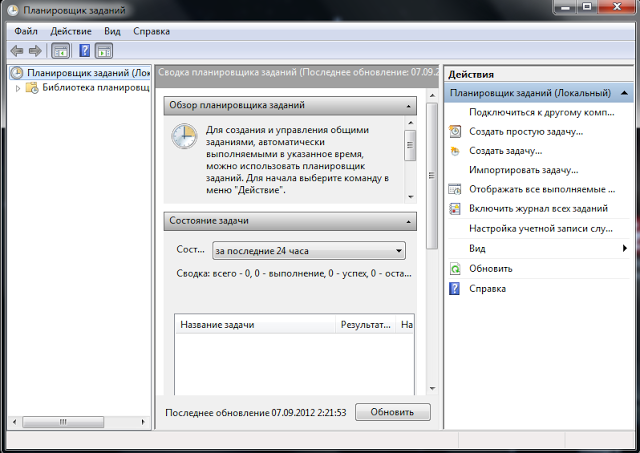Collapse the Состояние задачи section
The width and height of the screenshot is (640, 453).
pyautogui.click(x=409, y=222)
